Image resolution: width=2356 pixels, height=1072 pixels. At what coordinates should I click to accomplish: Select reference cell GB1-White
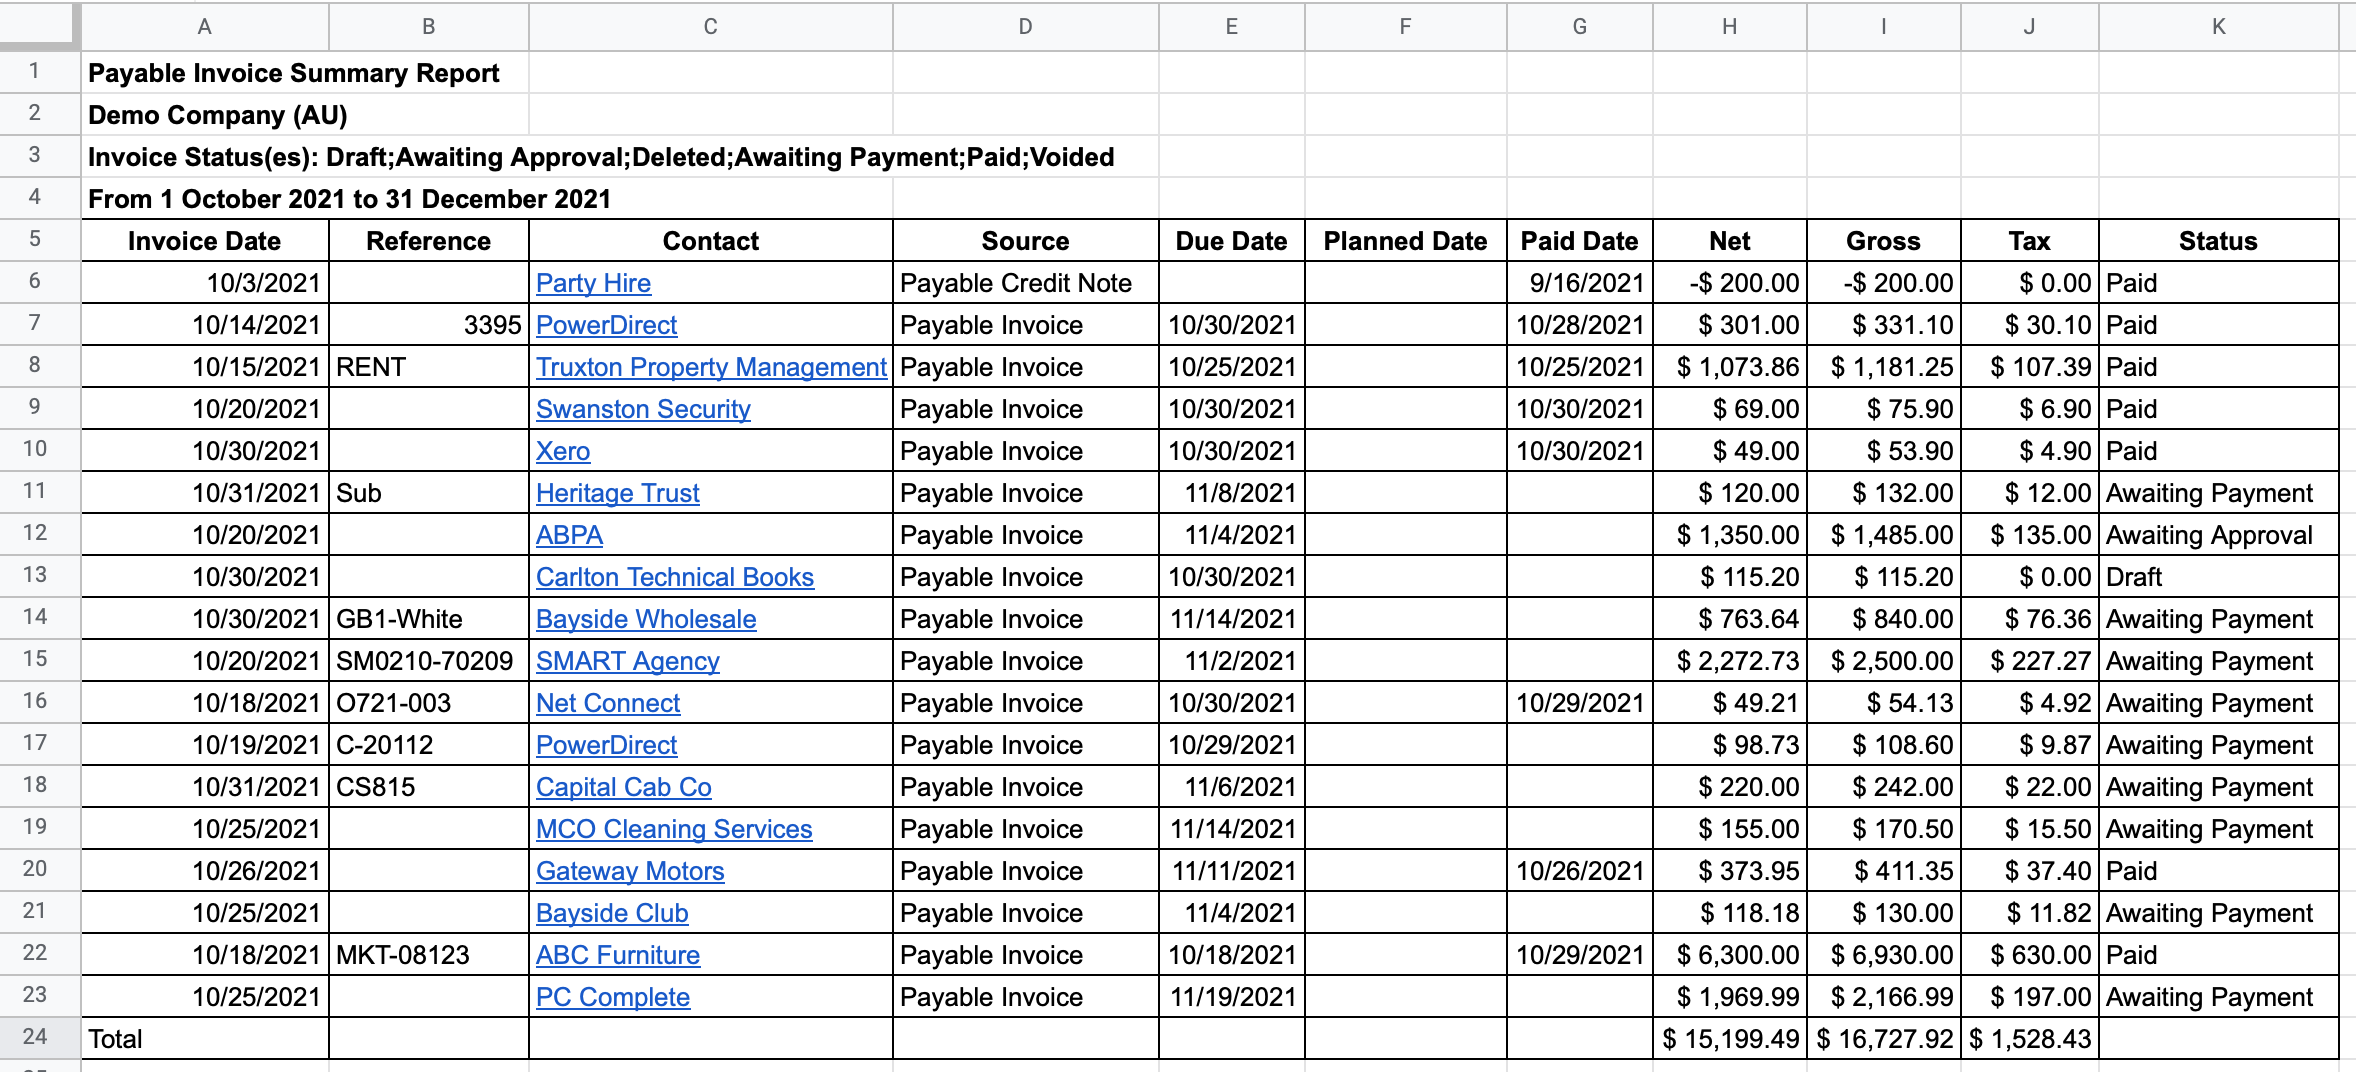pyautogui.click(x=429, y=619)
